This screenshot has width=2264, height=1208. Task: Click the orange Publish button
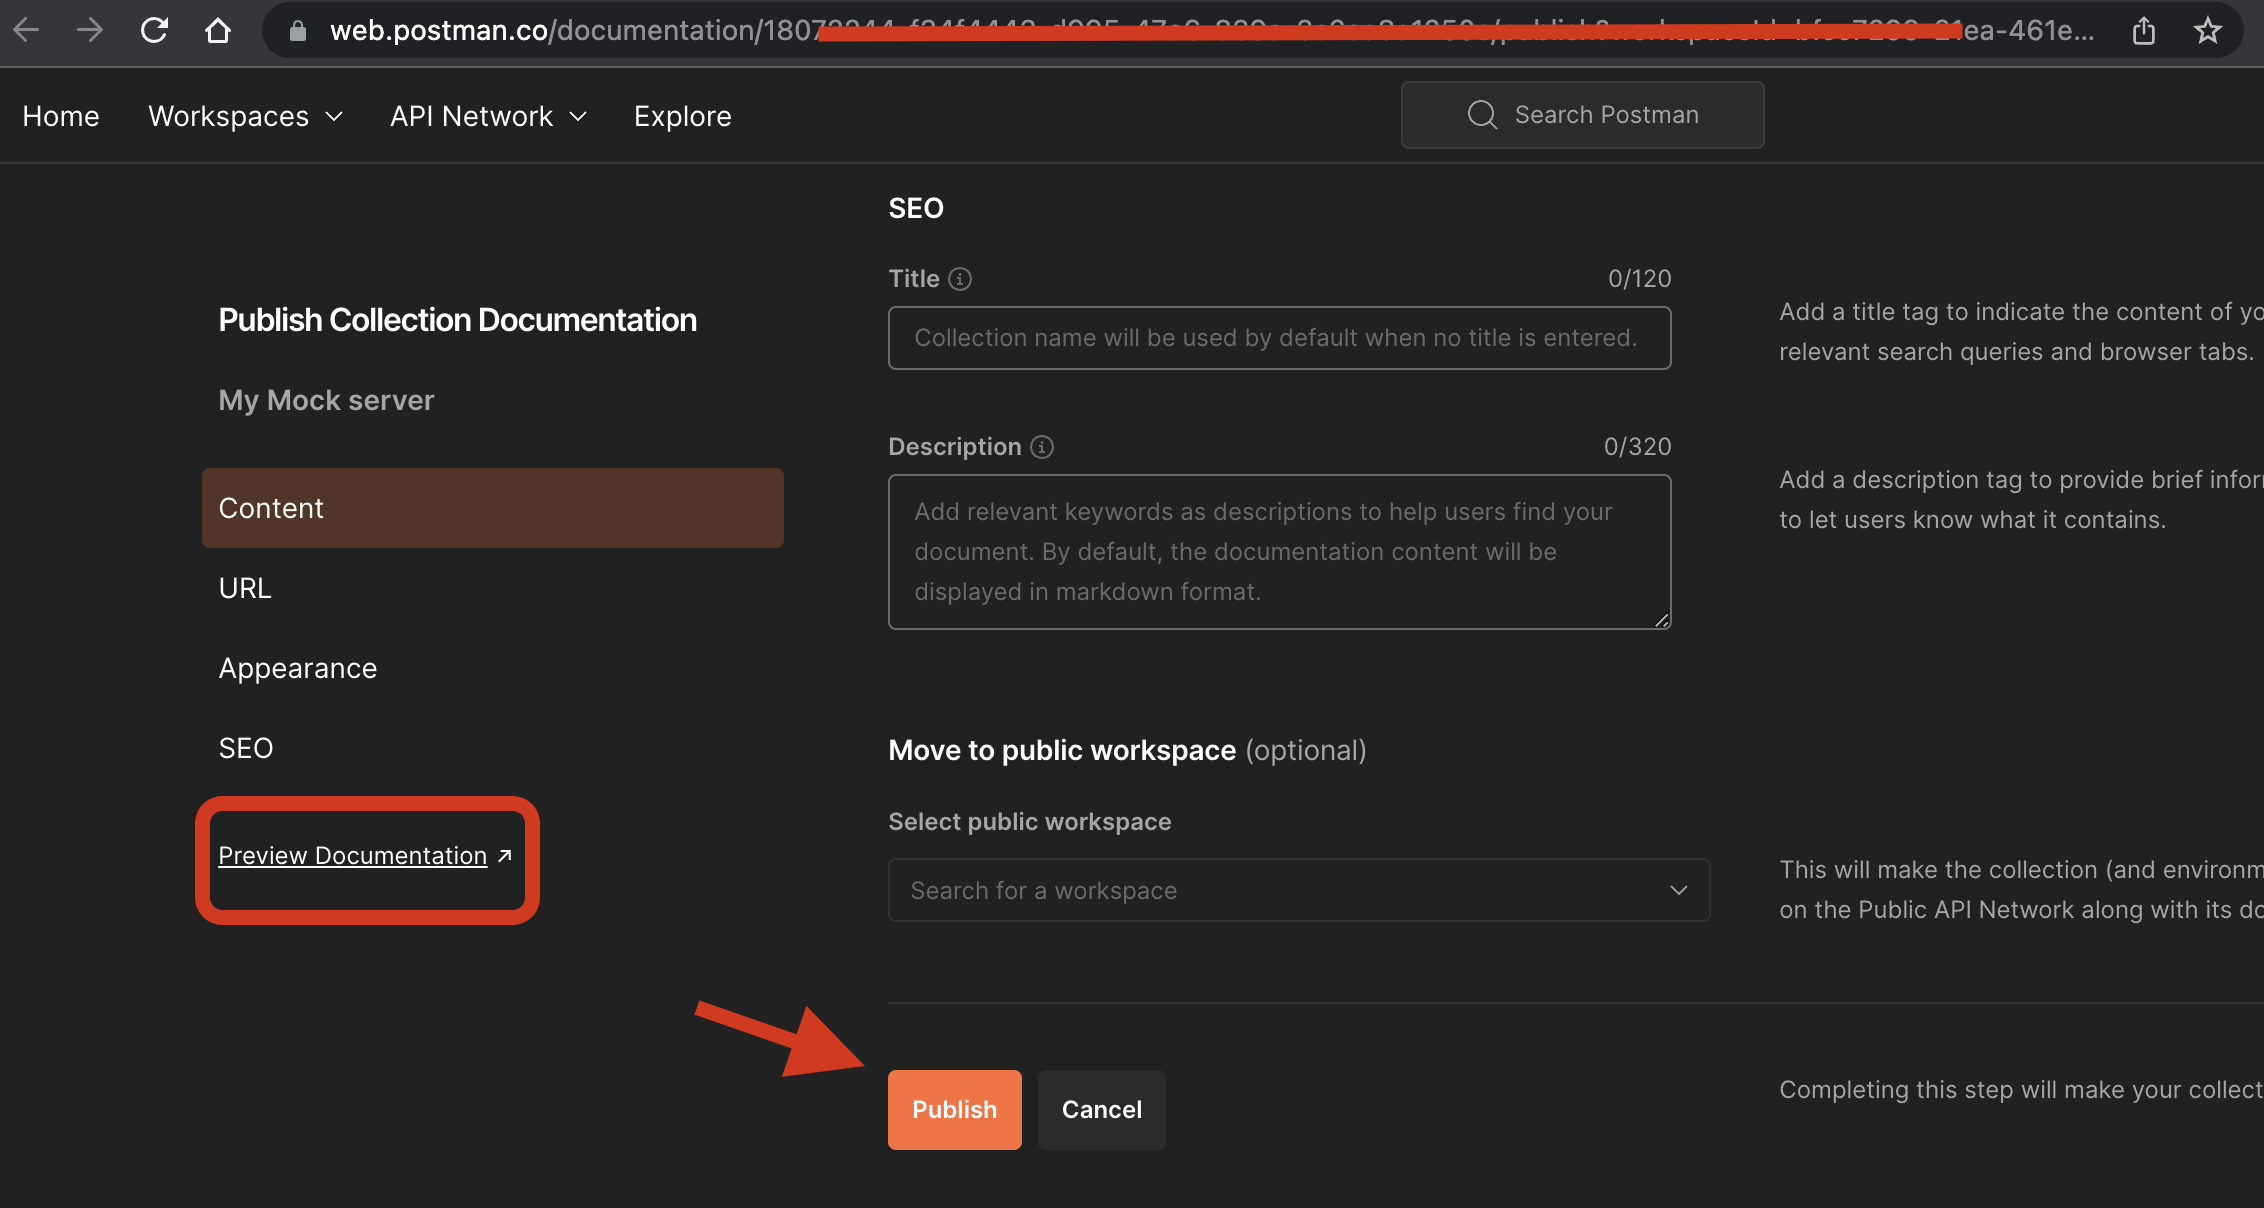coord(954,1109)
